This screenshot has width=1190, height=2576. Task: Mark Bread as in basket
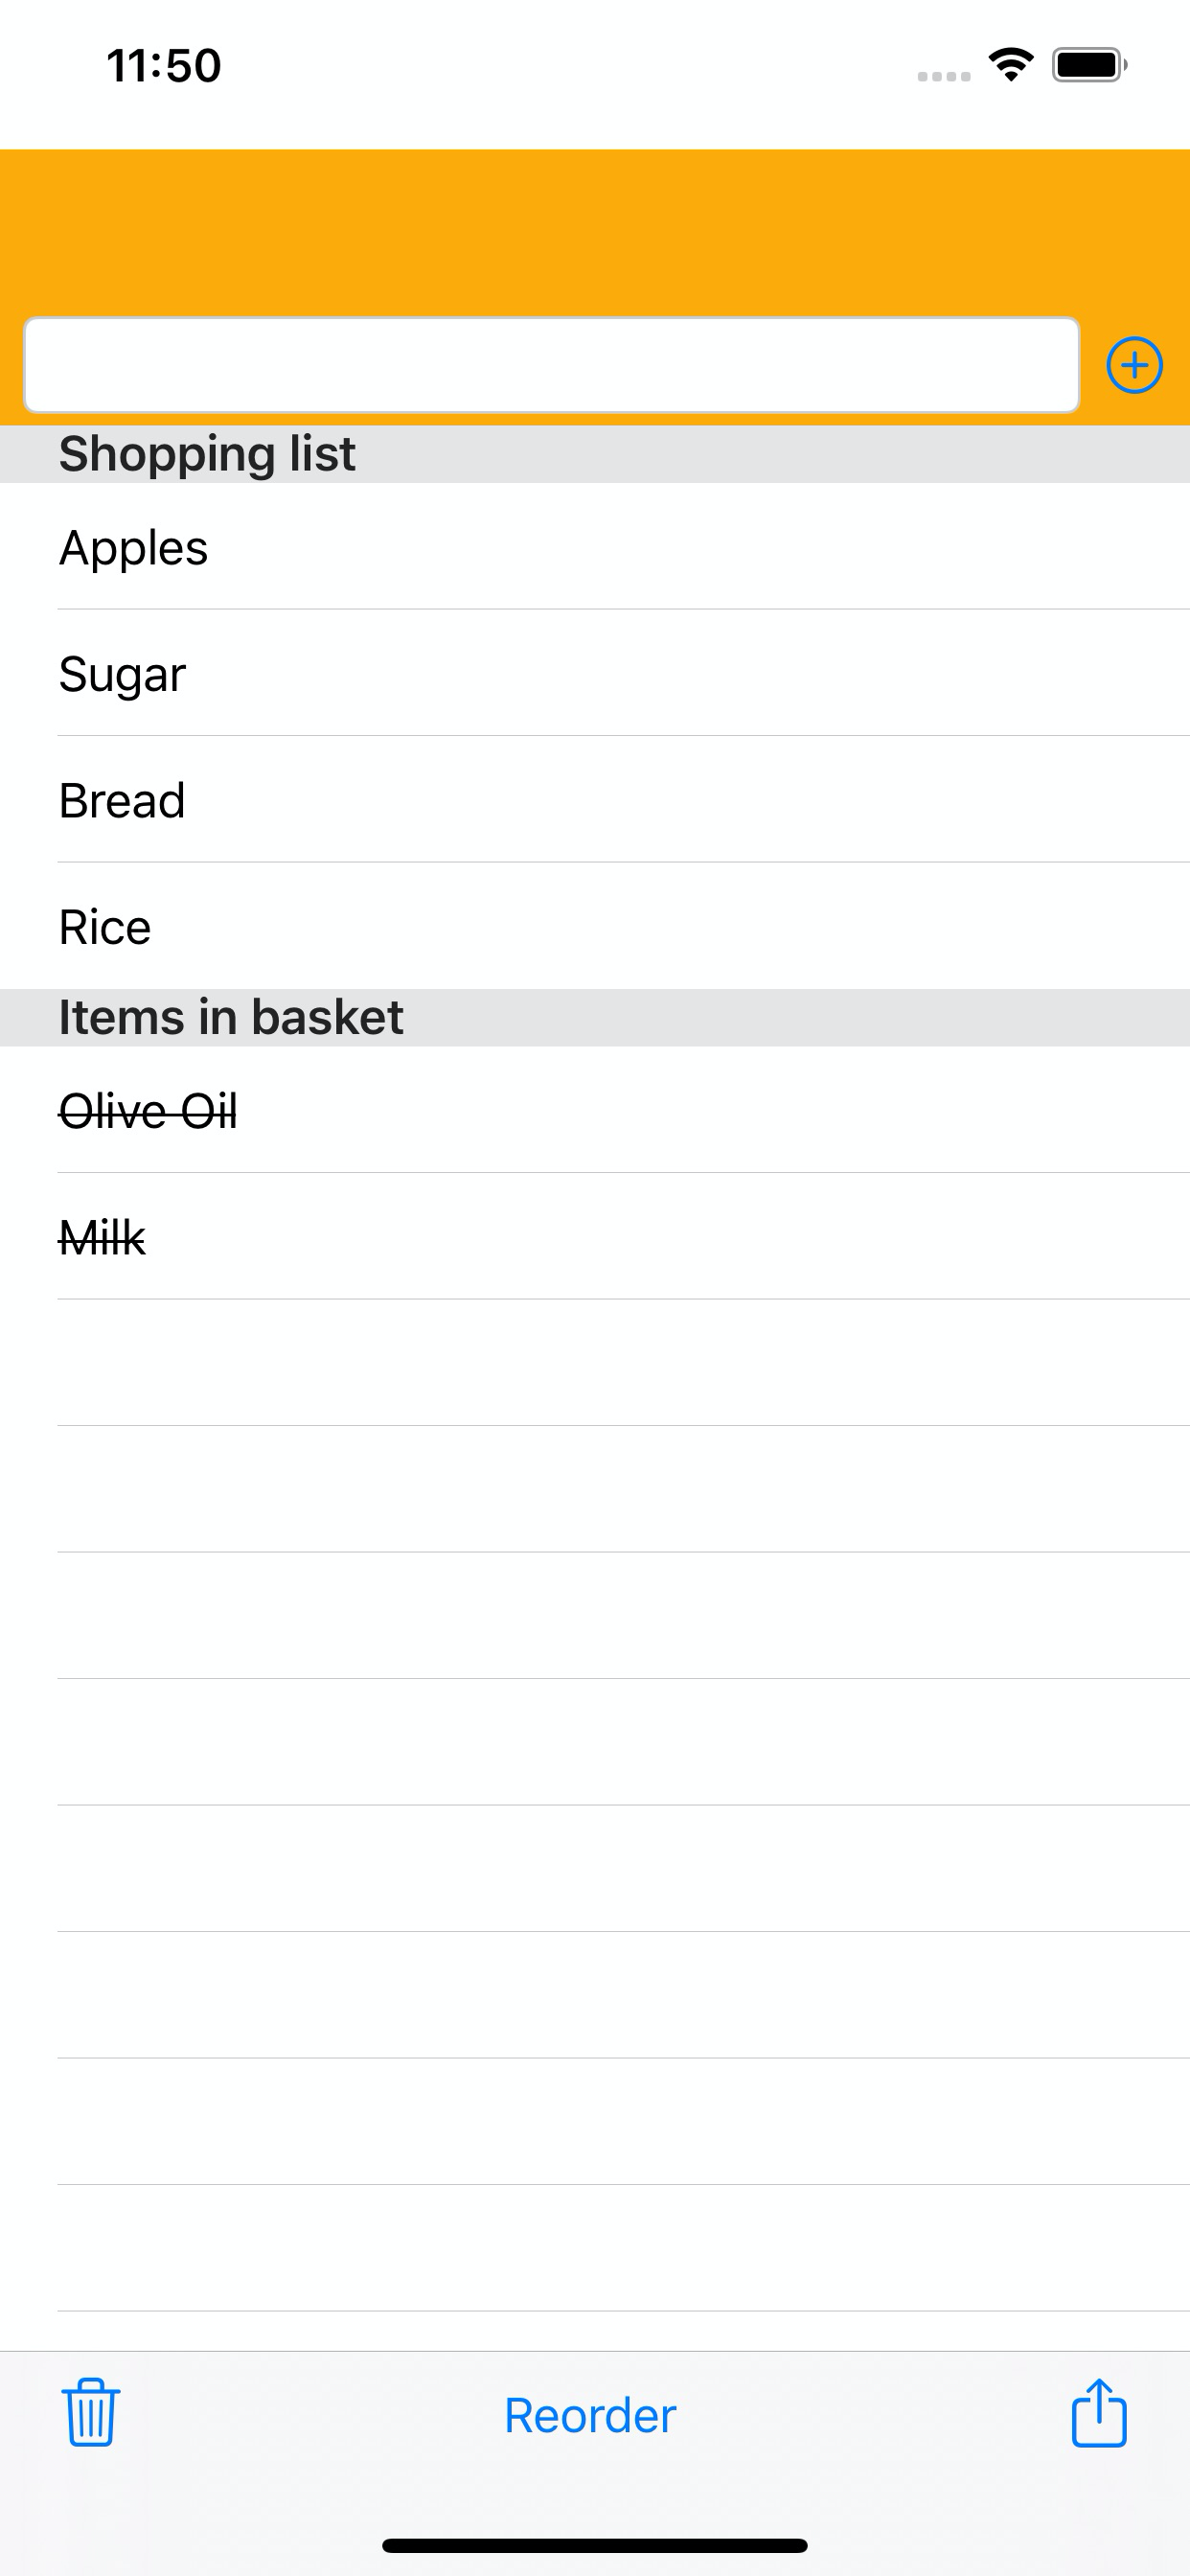(x=595, y=800)
